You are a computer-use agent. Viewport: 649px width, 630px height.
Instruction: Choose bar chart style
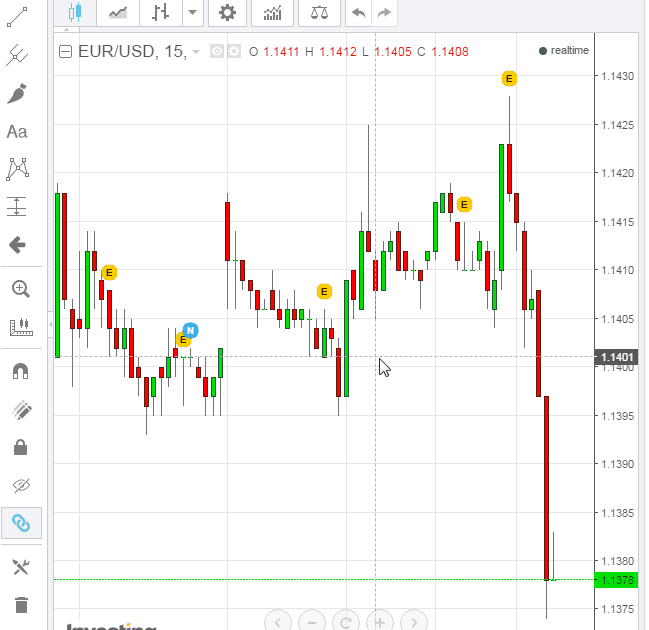161,13
